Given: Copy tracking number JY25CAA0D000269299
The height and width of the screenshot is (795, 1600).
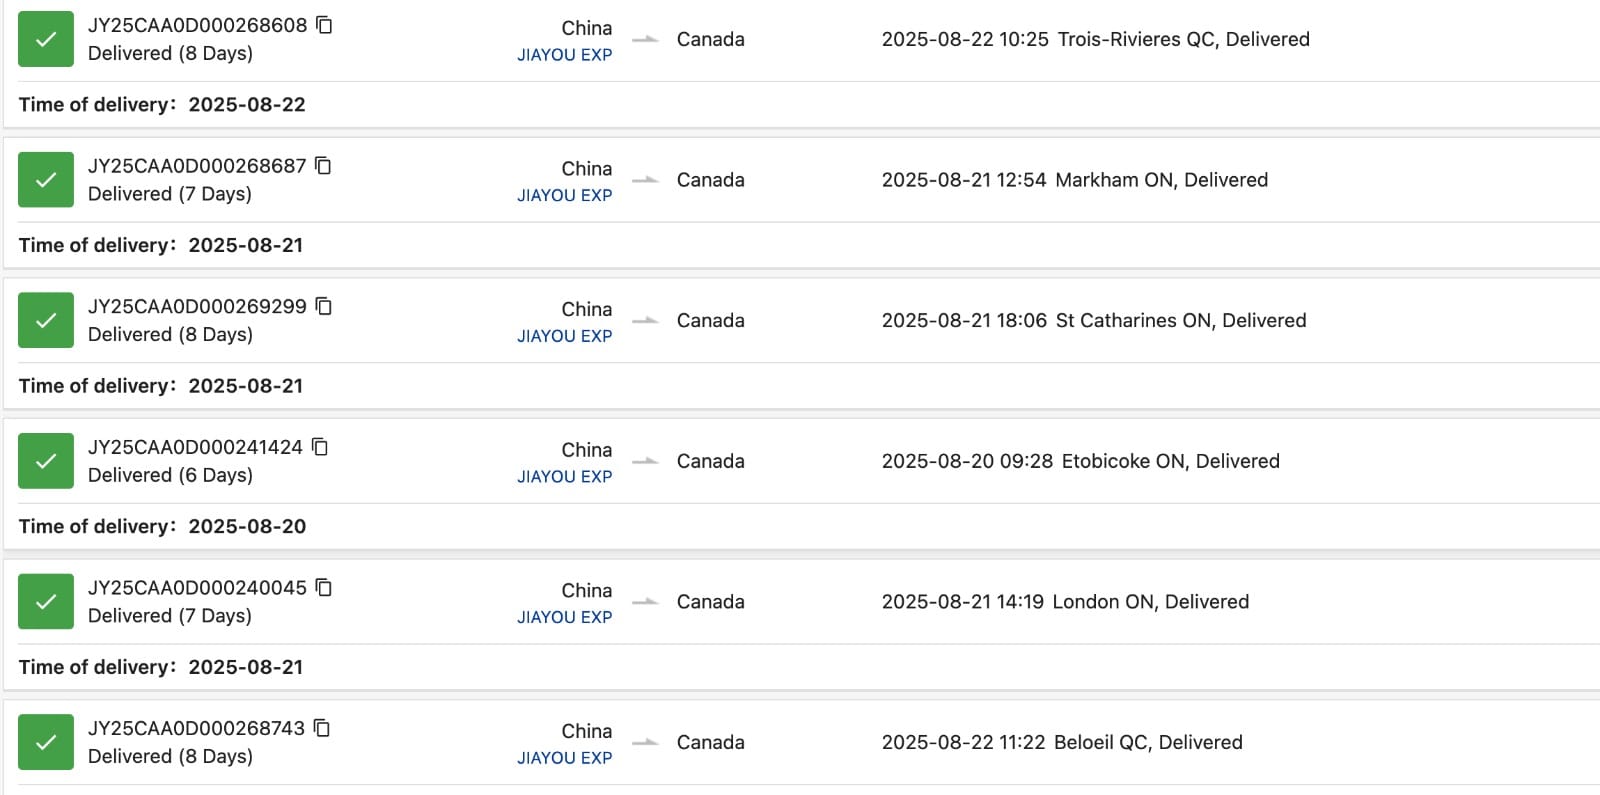Looking at the screenshot, I should pos(324,306).
